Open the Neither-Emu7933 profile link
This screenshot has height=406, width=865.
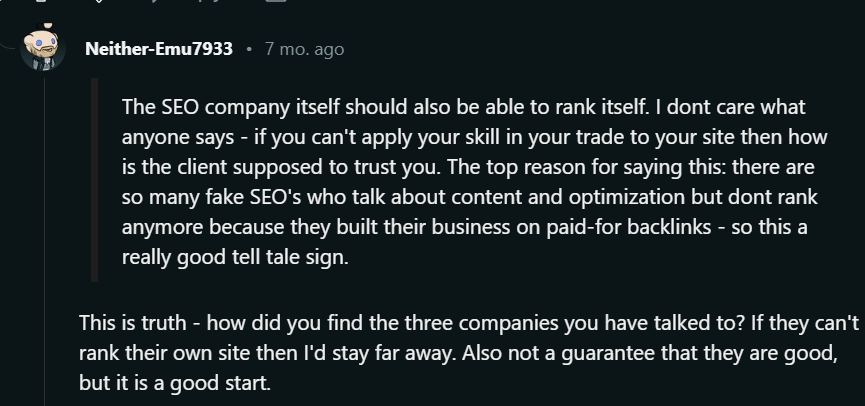pos(159,49)
